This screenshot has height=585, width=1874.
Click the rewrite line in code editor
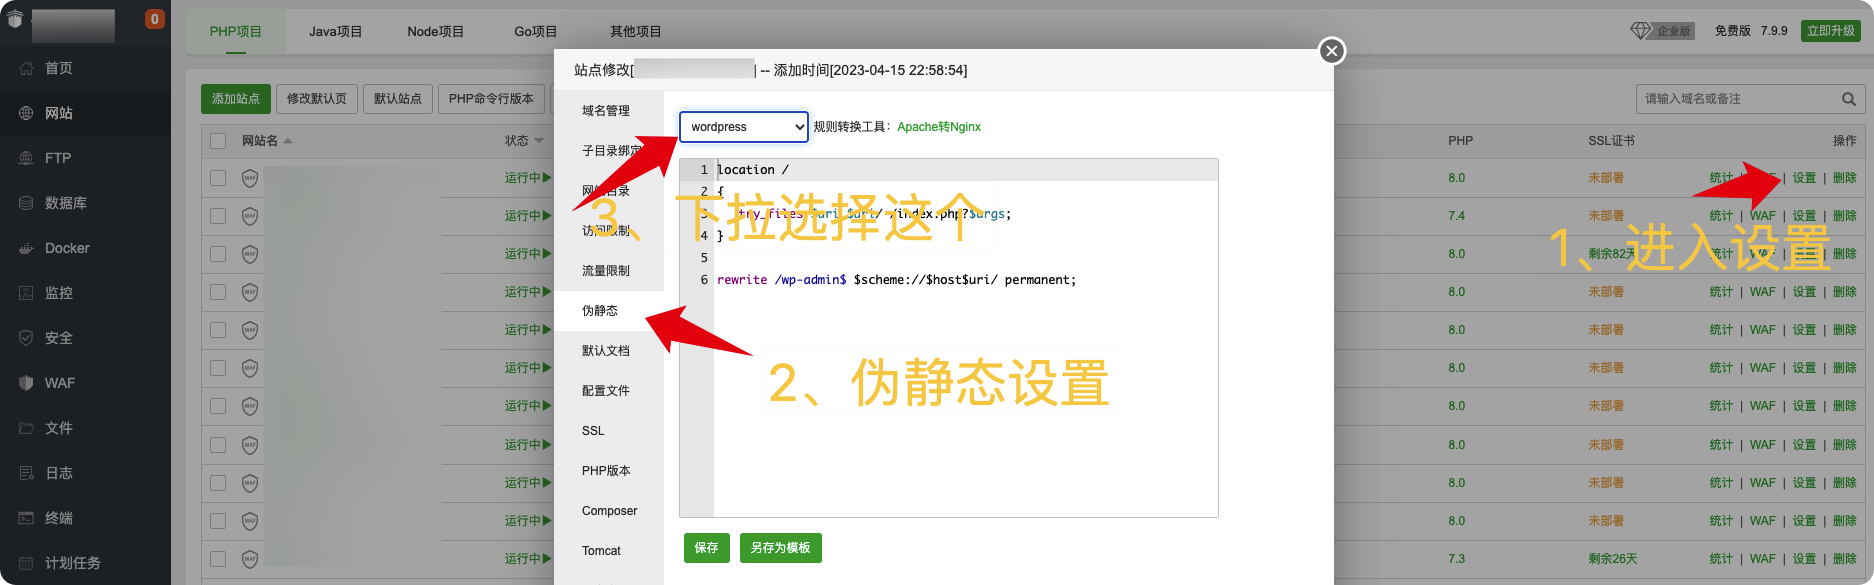coord(897,280)
